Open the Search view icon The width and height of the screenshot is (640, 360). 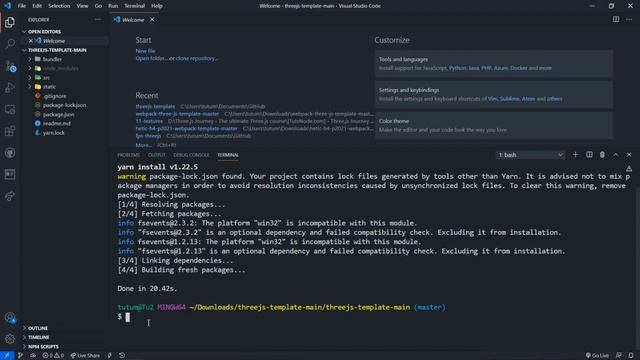(x=10, y=44)
